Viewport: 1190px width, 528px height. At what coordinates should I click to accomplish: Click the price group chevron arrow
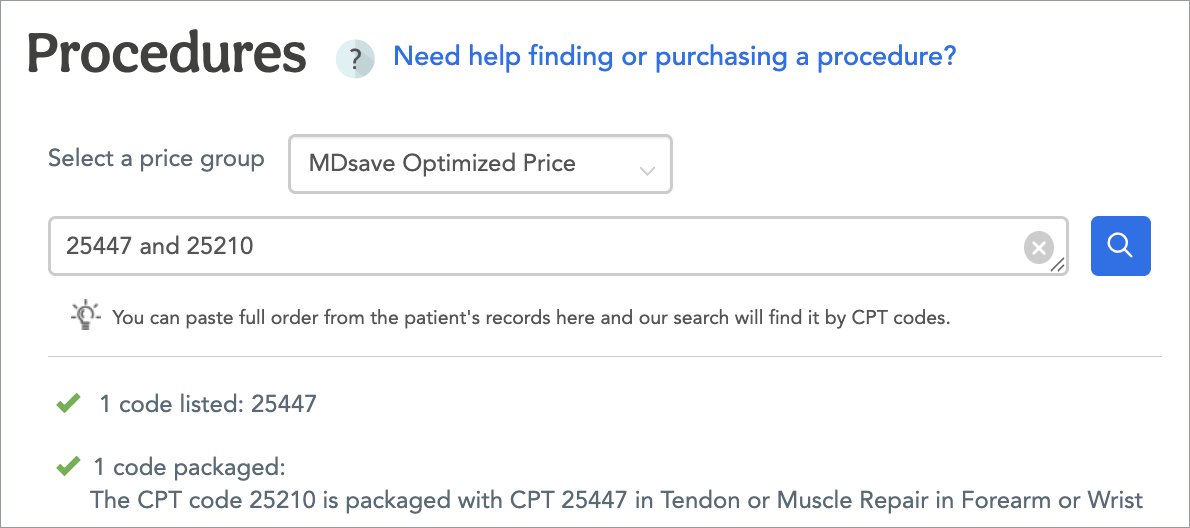(647, 170)
